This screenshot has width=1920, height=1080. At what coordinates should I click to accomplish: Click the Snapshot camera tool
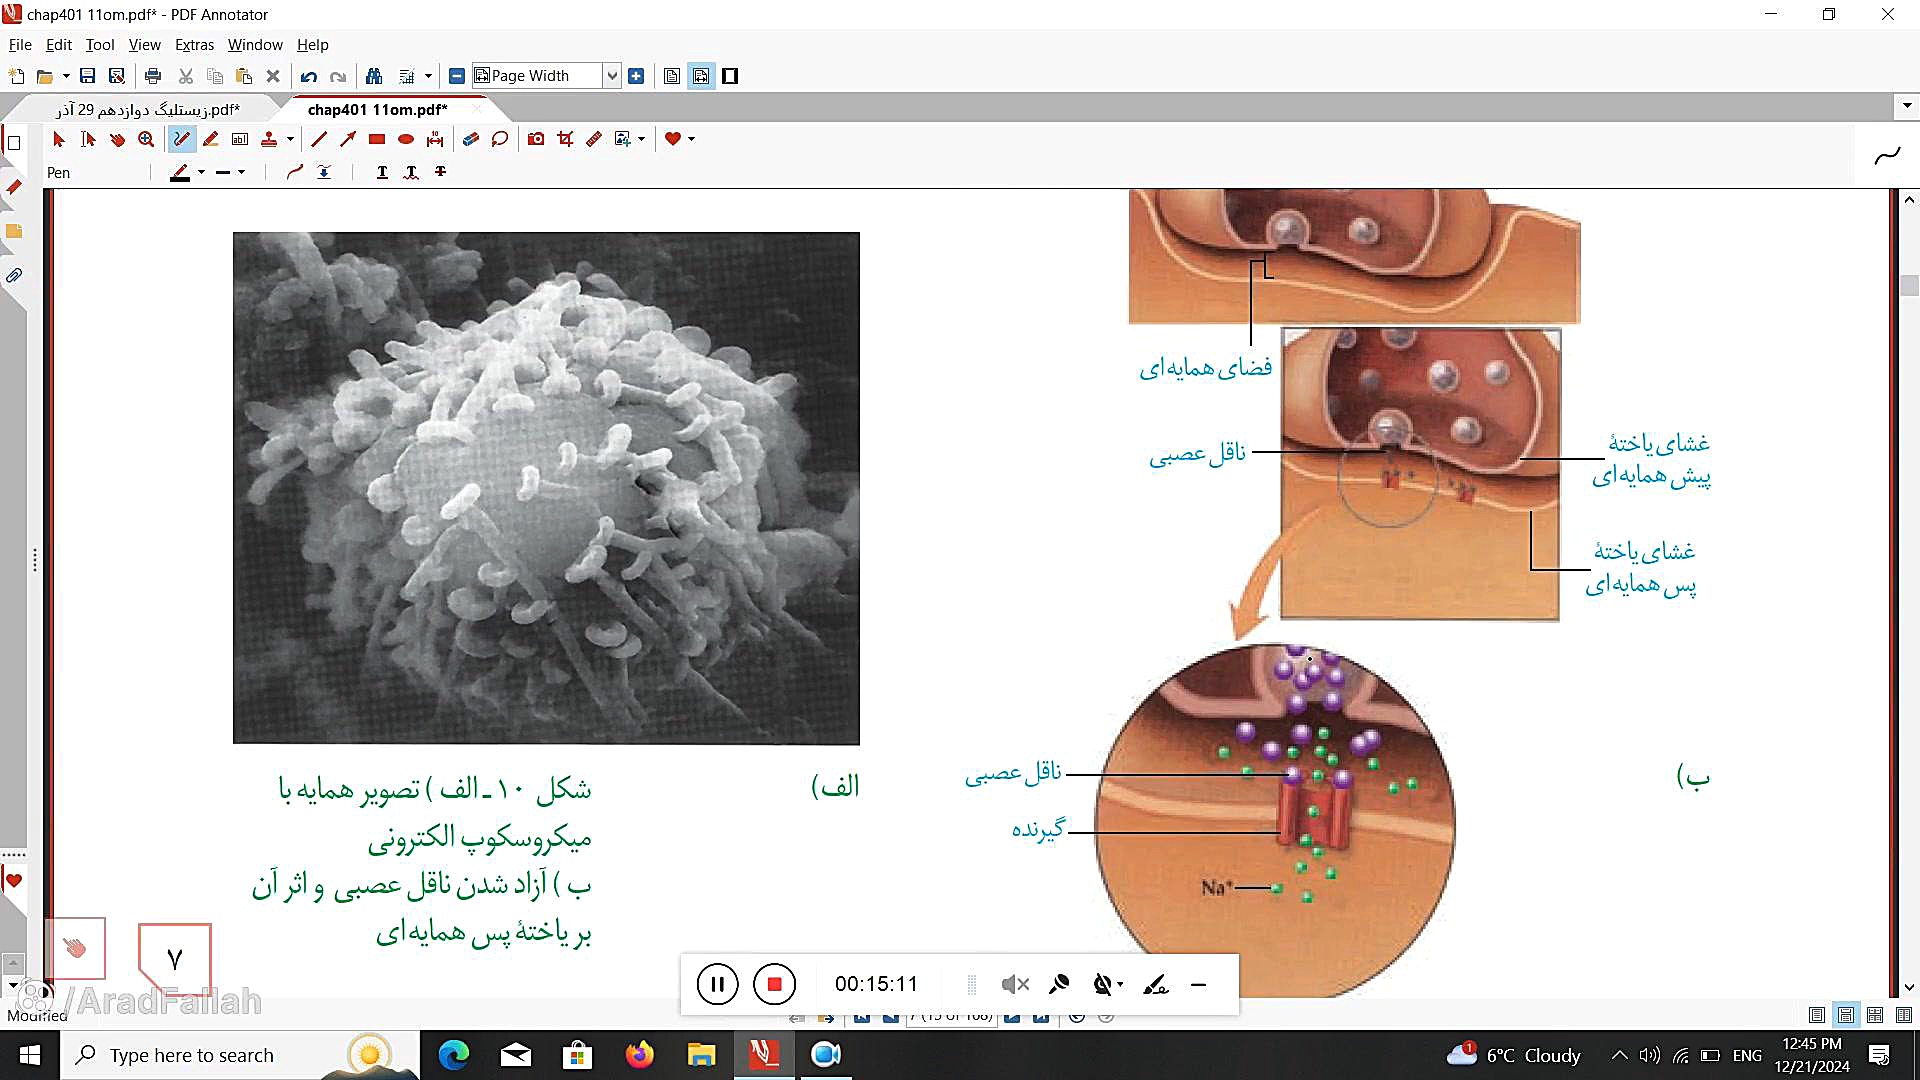pos(536,139)
